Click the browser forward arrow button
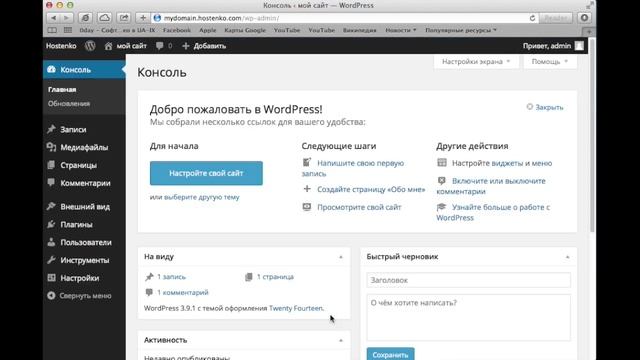 [x=66, y=18]
